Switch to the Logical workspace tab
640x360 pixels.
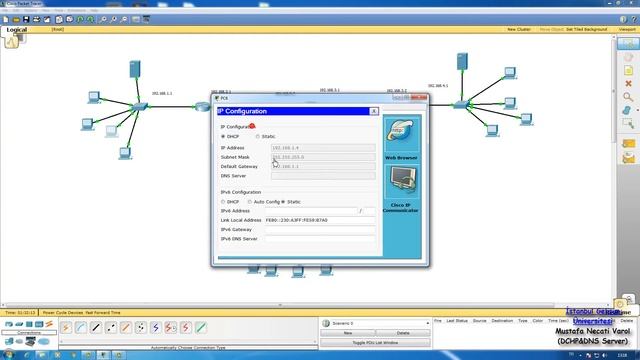pyautogui.click(x=16, y=30)
